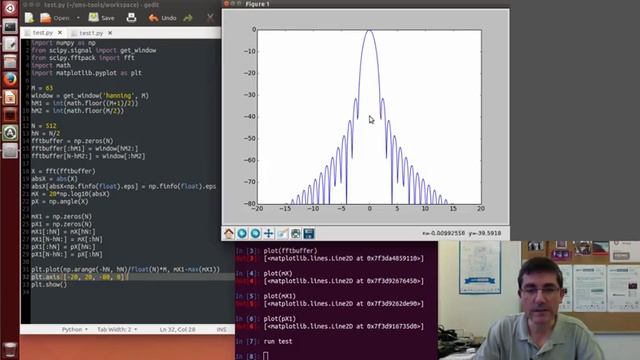The width and height of the screenshot is (640, 360).
Task: Click the 'plot(pX1)' terminal input line
Action: click(280, 318)
